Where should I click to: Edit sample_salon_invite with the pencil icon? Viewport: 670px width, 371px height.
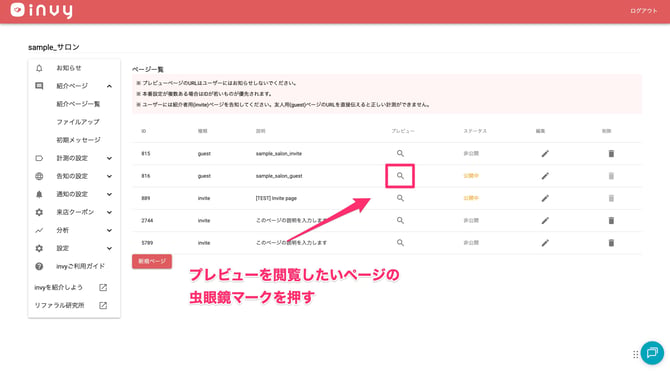point(545,153)
